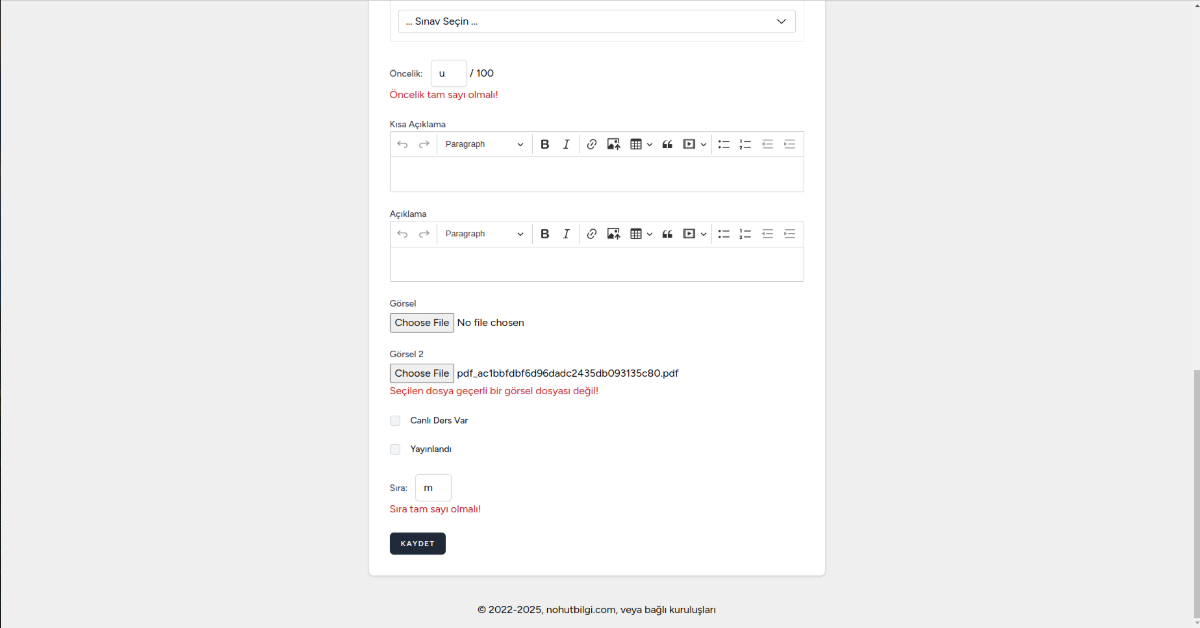Increase indent in Açıklama editor toolbar
Screen dimensions: 1200x628
(x=789, y=234)
